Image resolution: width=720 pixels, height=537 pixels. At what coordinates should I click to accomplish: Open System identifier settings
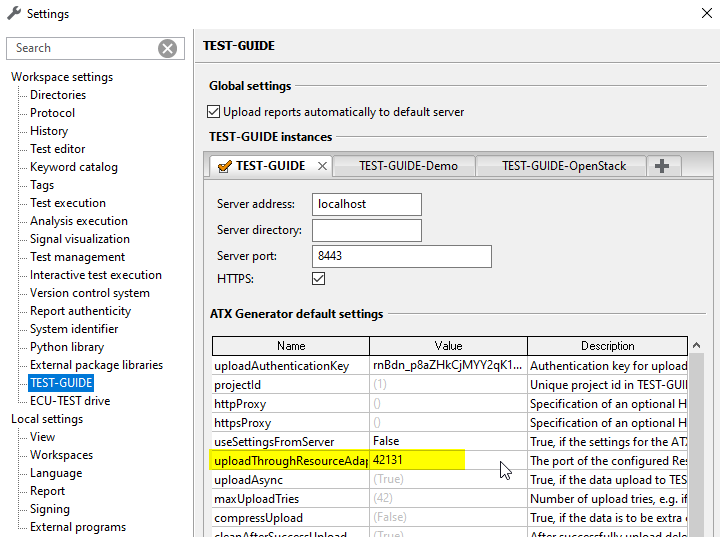(x=74, y=329)
